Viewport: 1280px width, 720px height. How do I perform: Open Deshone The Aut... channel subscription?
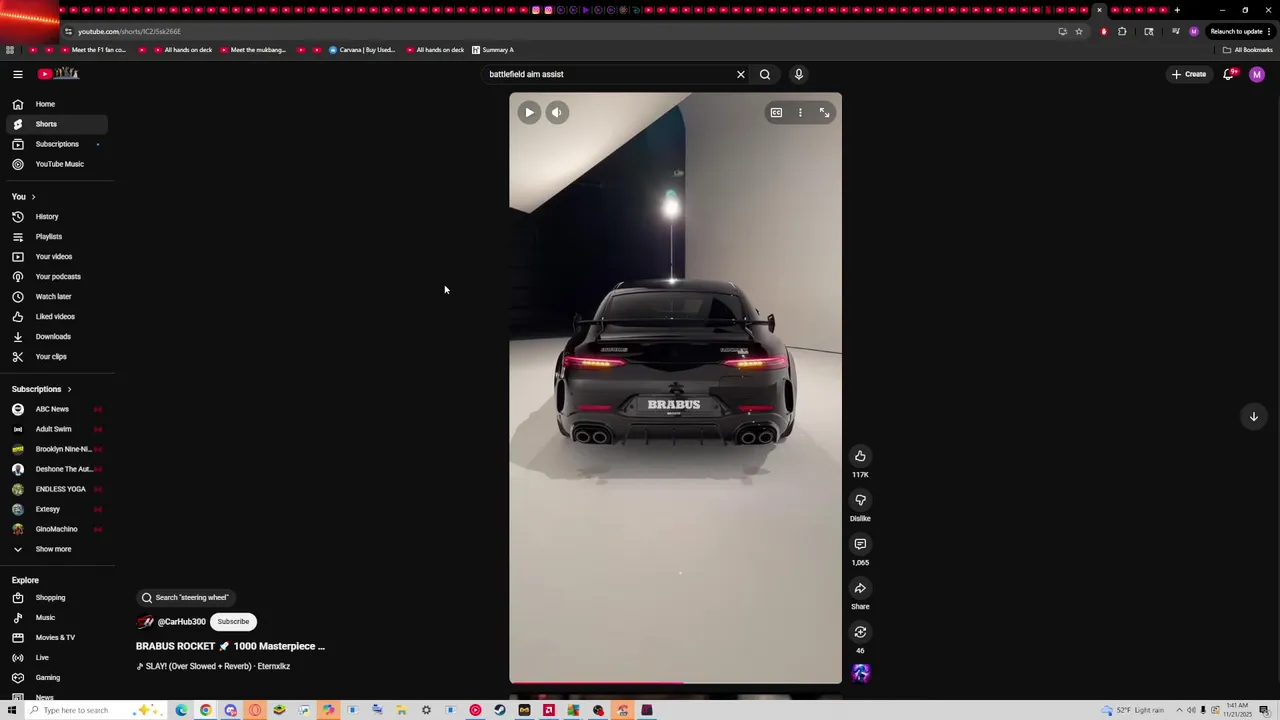(55, 469)
